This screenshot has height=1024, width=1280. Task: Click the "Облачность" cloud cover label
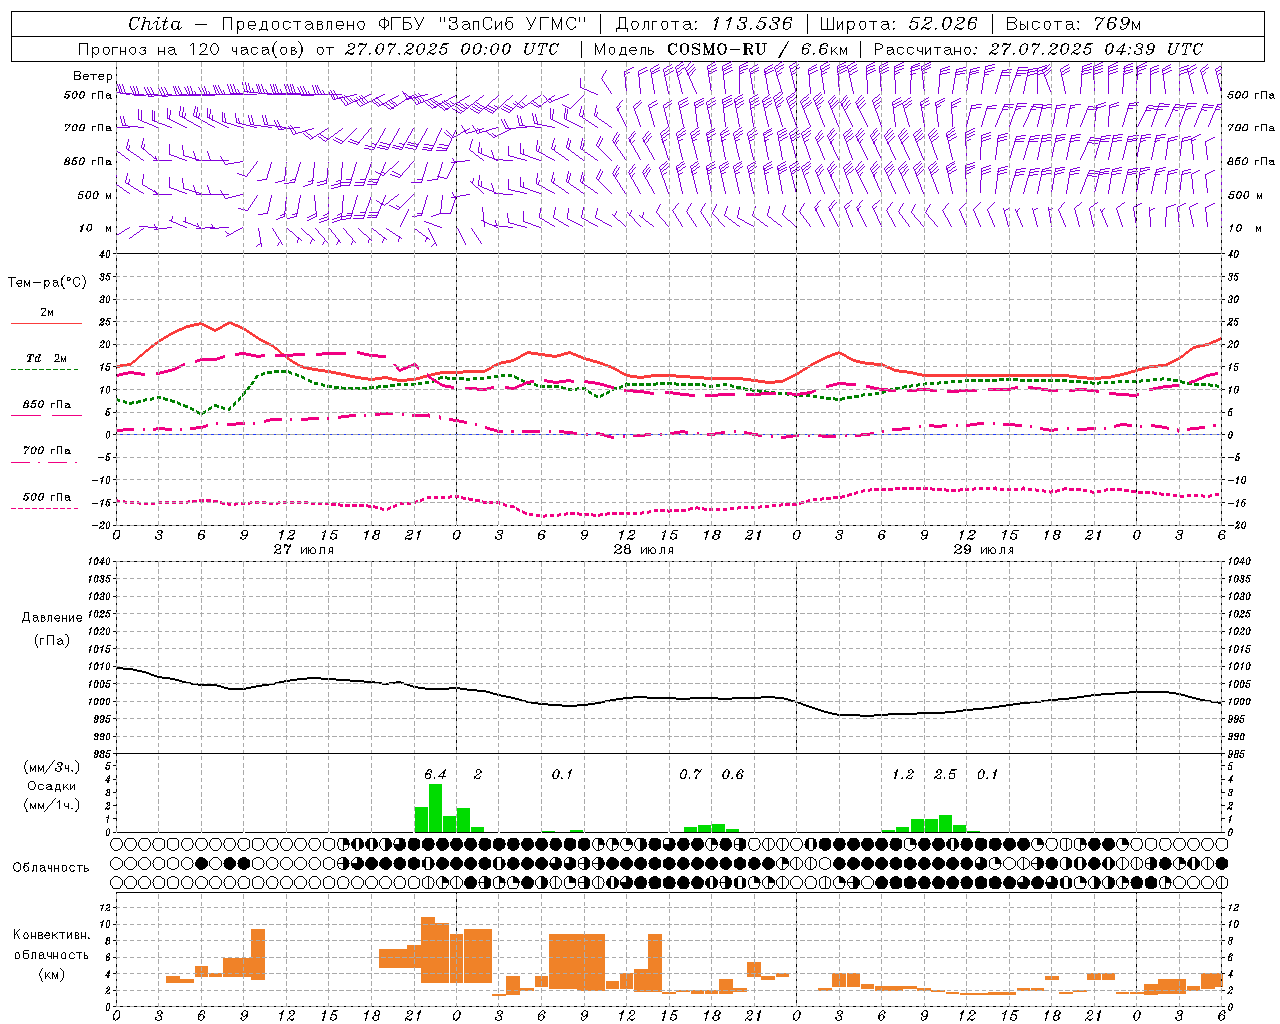point(51,868)
